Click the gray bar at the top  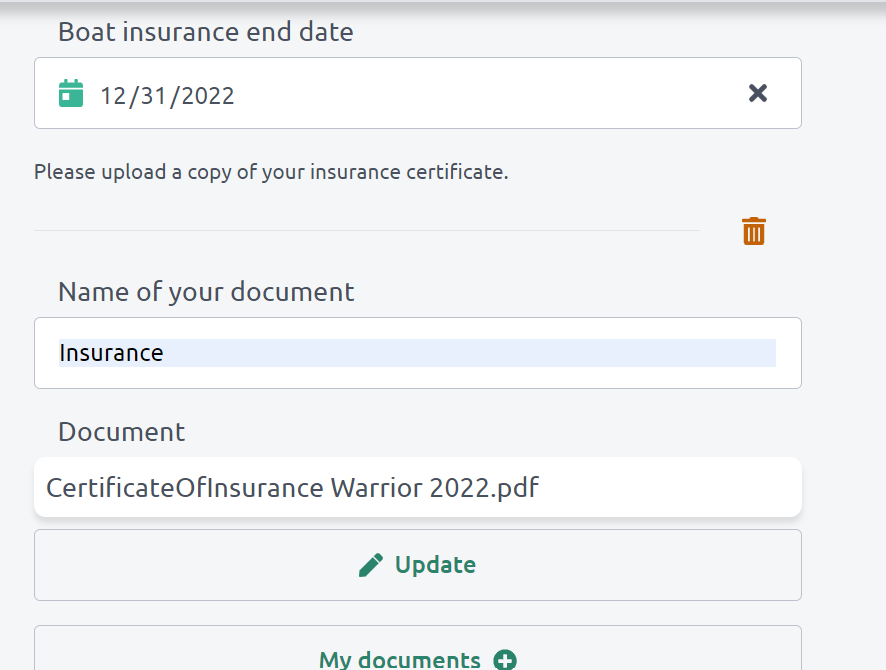(x=443, y=5)
